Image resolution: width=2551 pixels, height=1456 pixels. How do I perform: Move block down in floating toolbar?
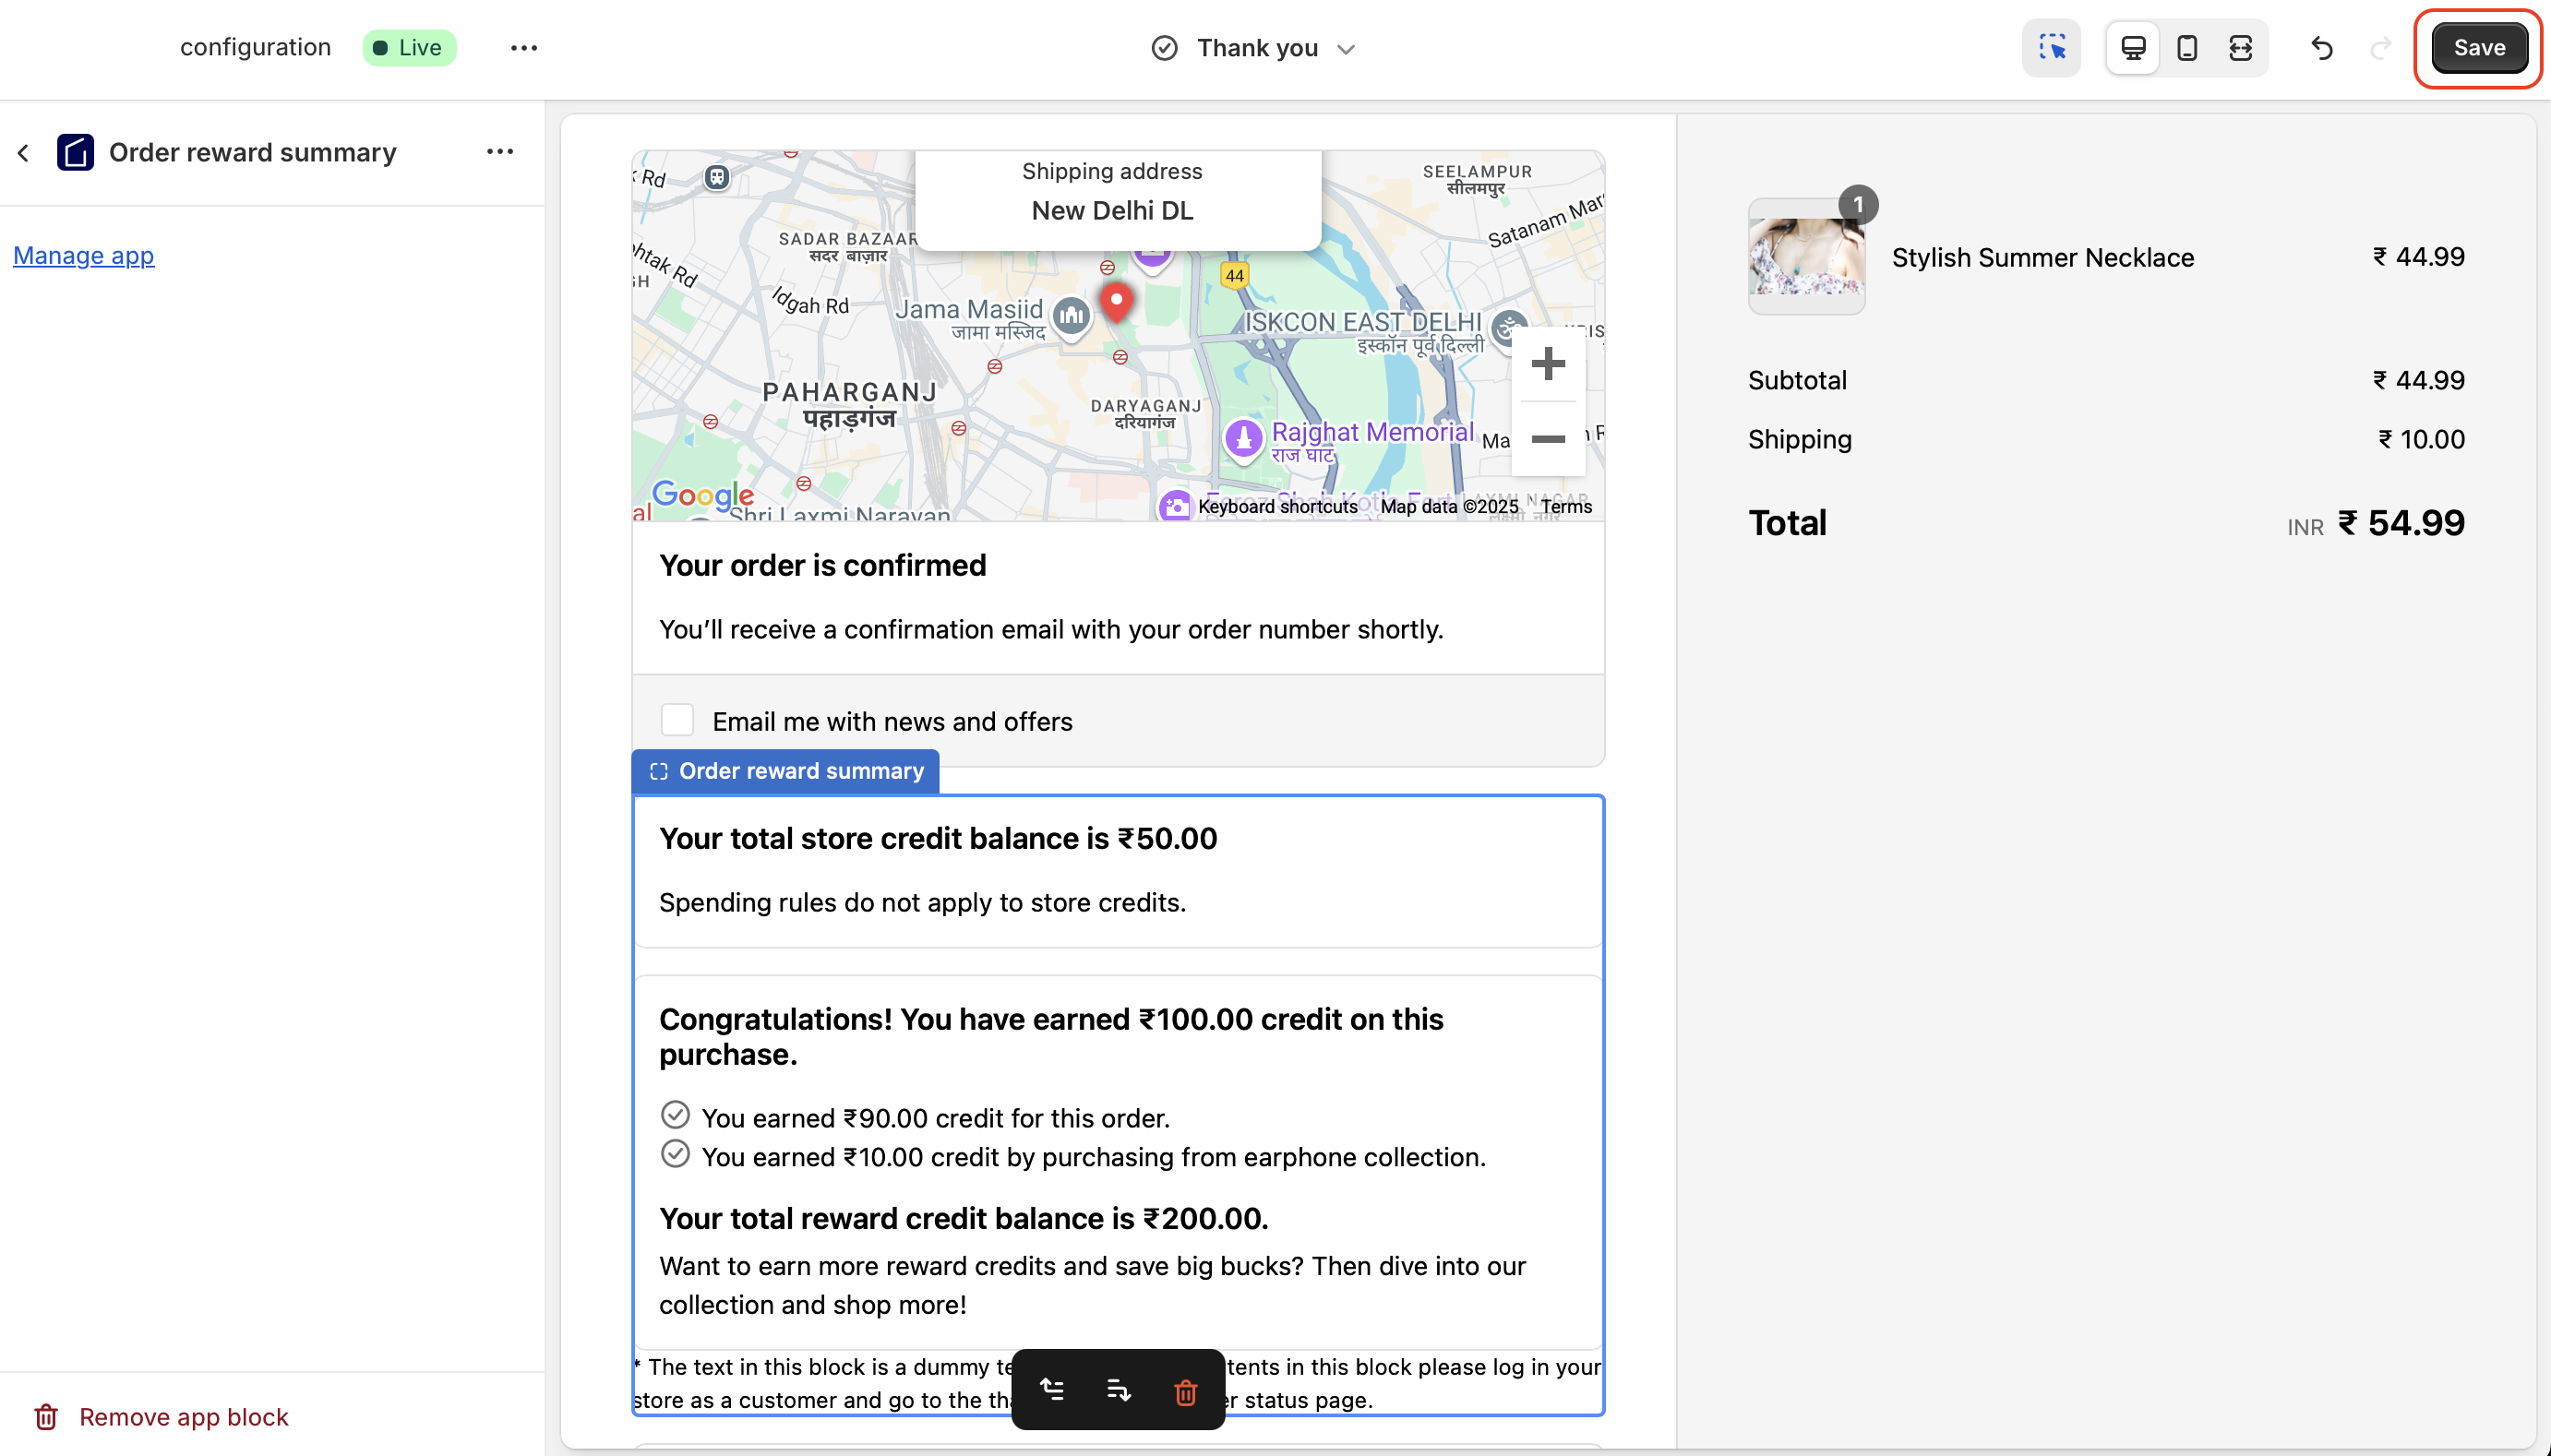tap(1118, 1390)
